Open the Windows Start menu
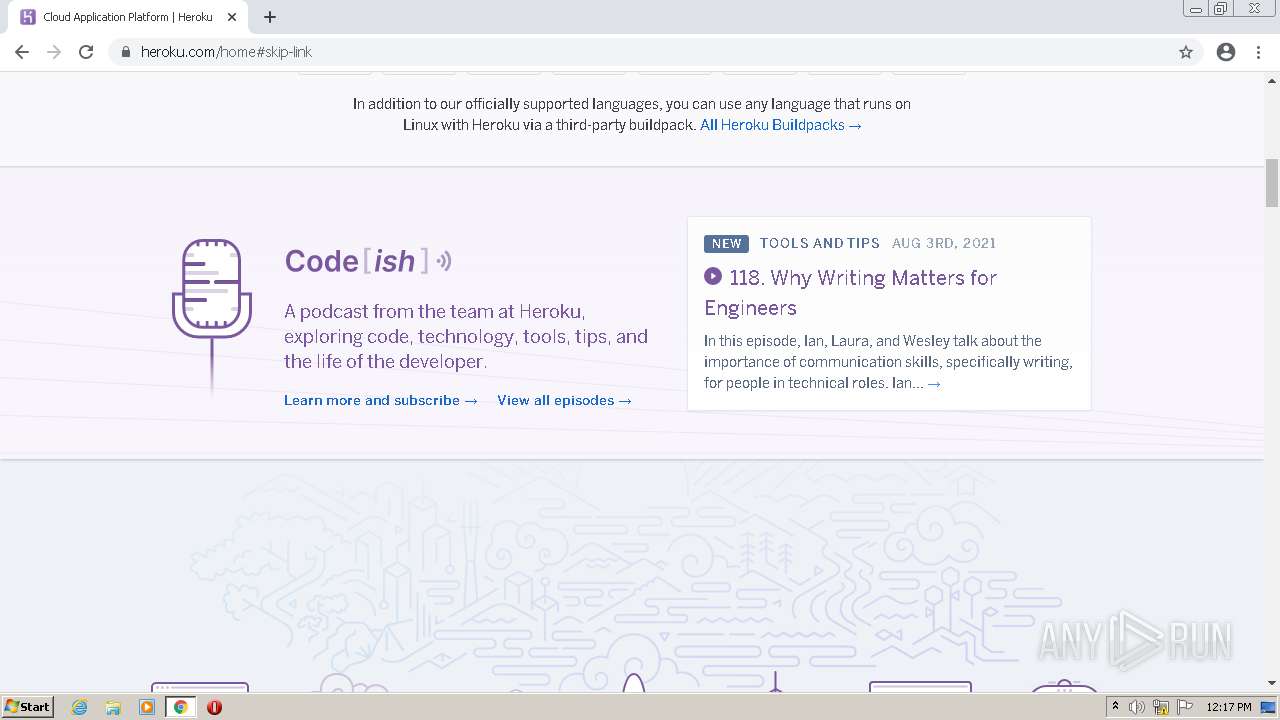 pyautogui.click(x=27, y=707)
